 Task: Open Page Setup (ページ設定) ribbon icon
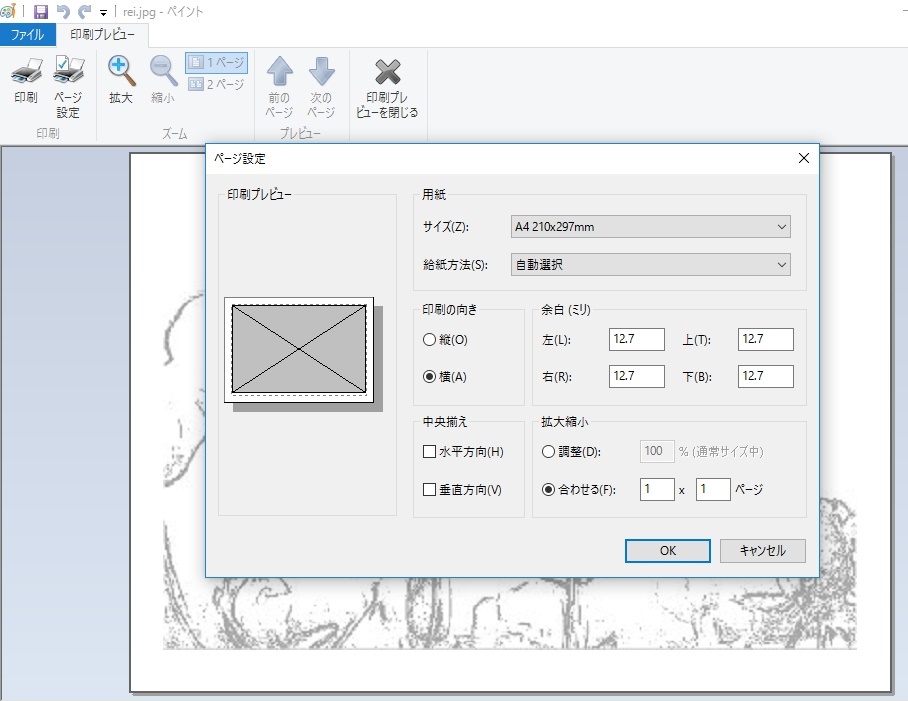click(68, 87)
